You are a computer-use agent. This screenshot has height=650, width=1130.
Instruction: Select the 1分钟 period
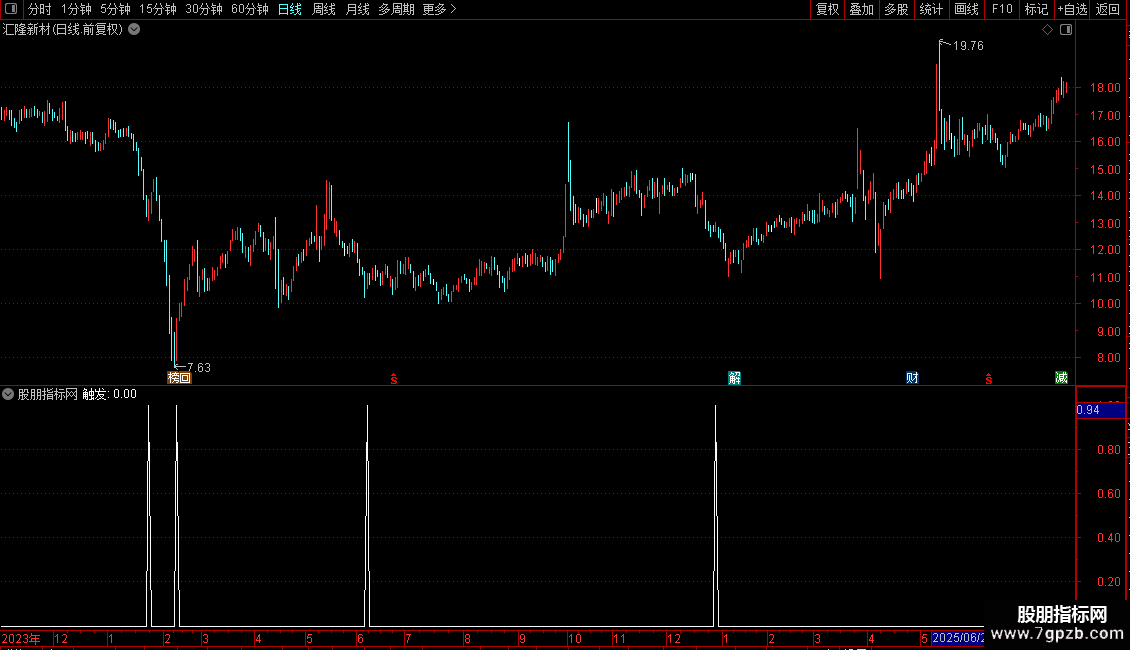[76, 9]
